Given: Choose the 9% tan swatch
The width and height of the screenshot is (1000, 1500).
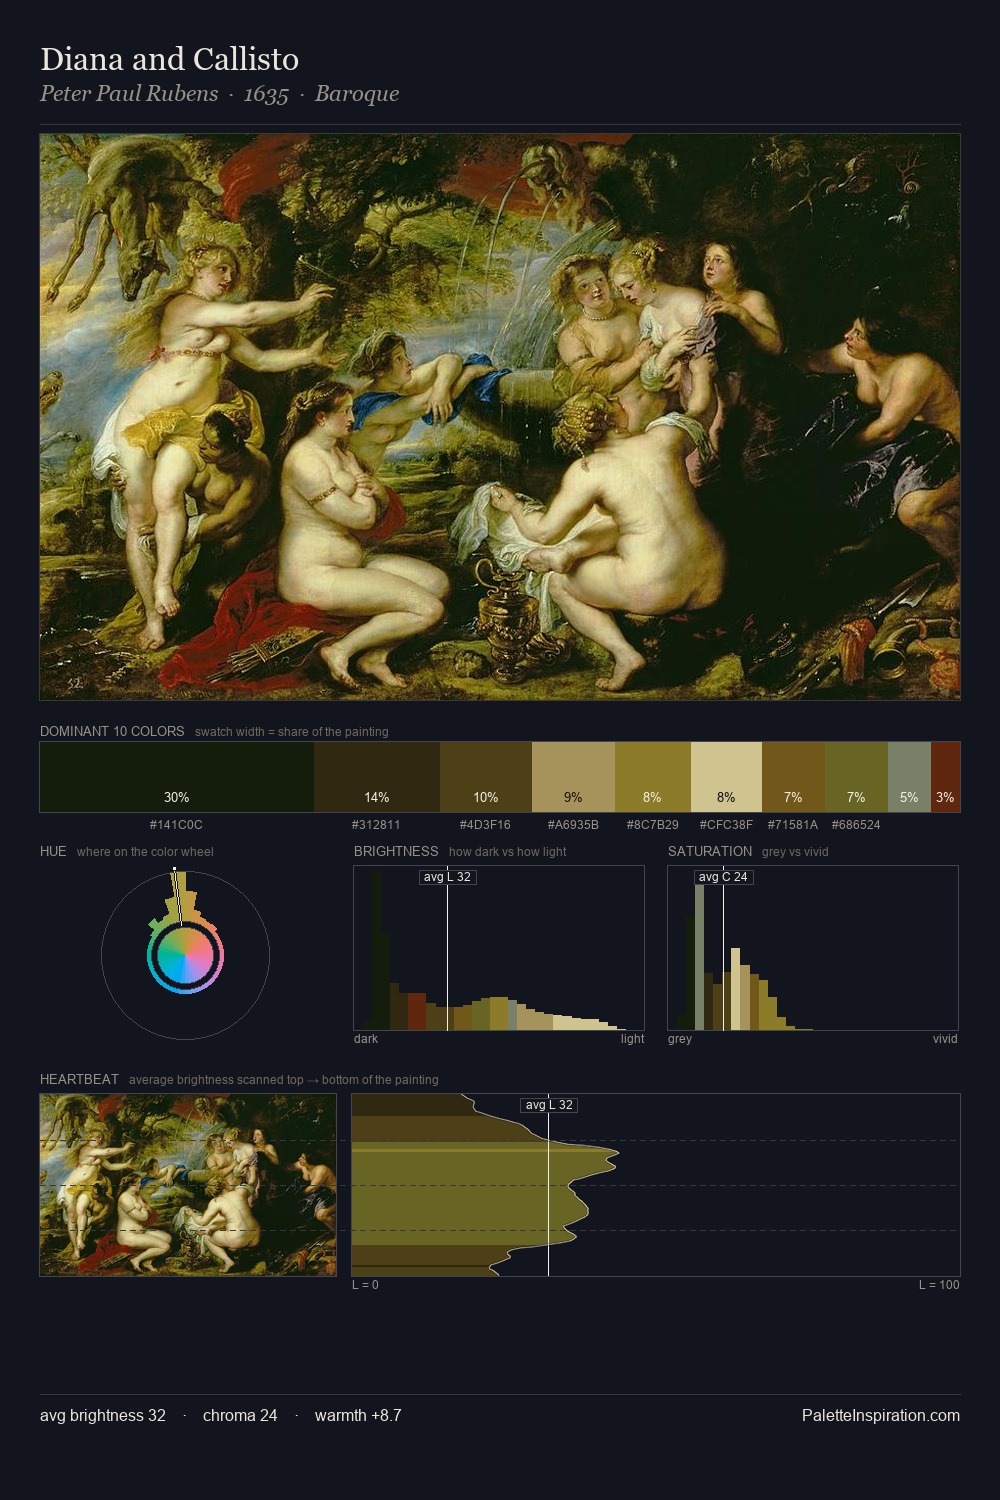Looking at the screenshot, I should [573, 777].
